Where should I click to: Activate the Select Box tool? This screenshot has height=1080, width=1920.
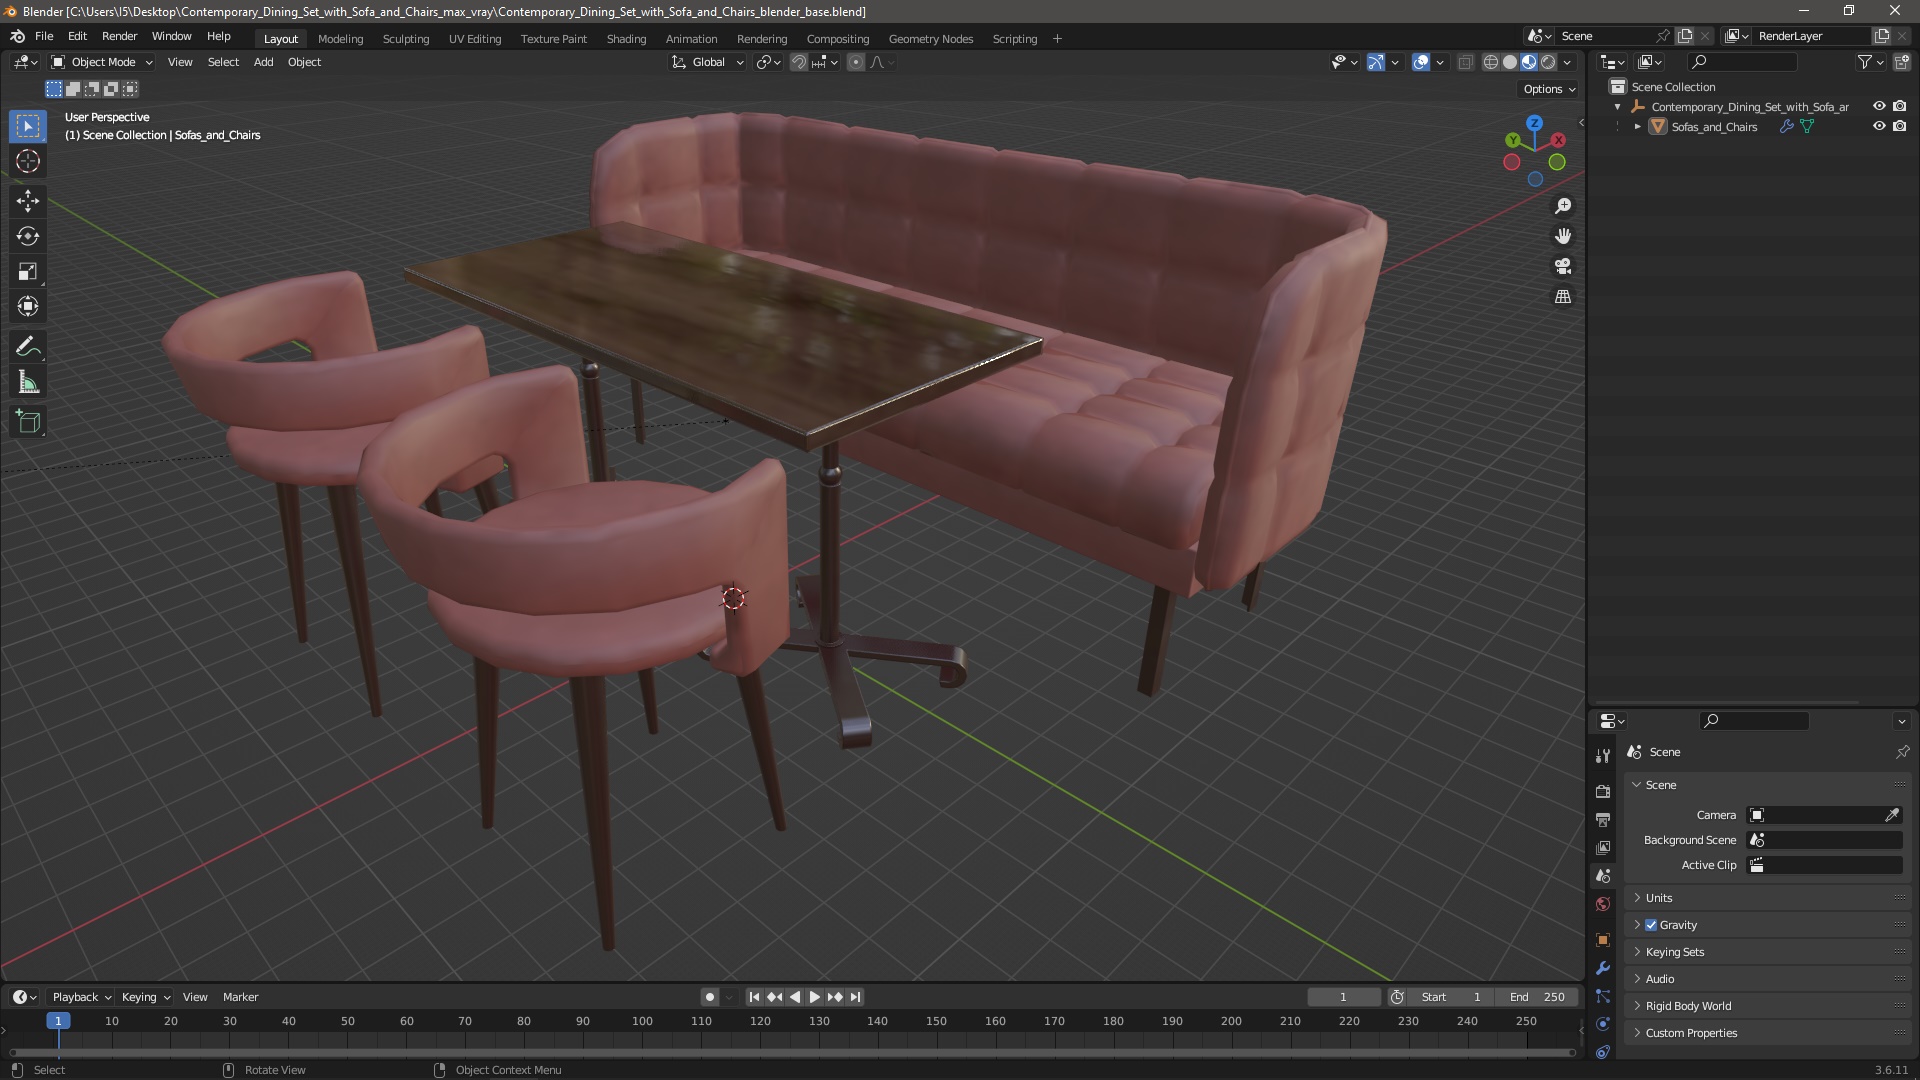click(x=28, y=126)
